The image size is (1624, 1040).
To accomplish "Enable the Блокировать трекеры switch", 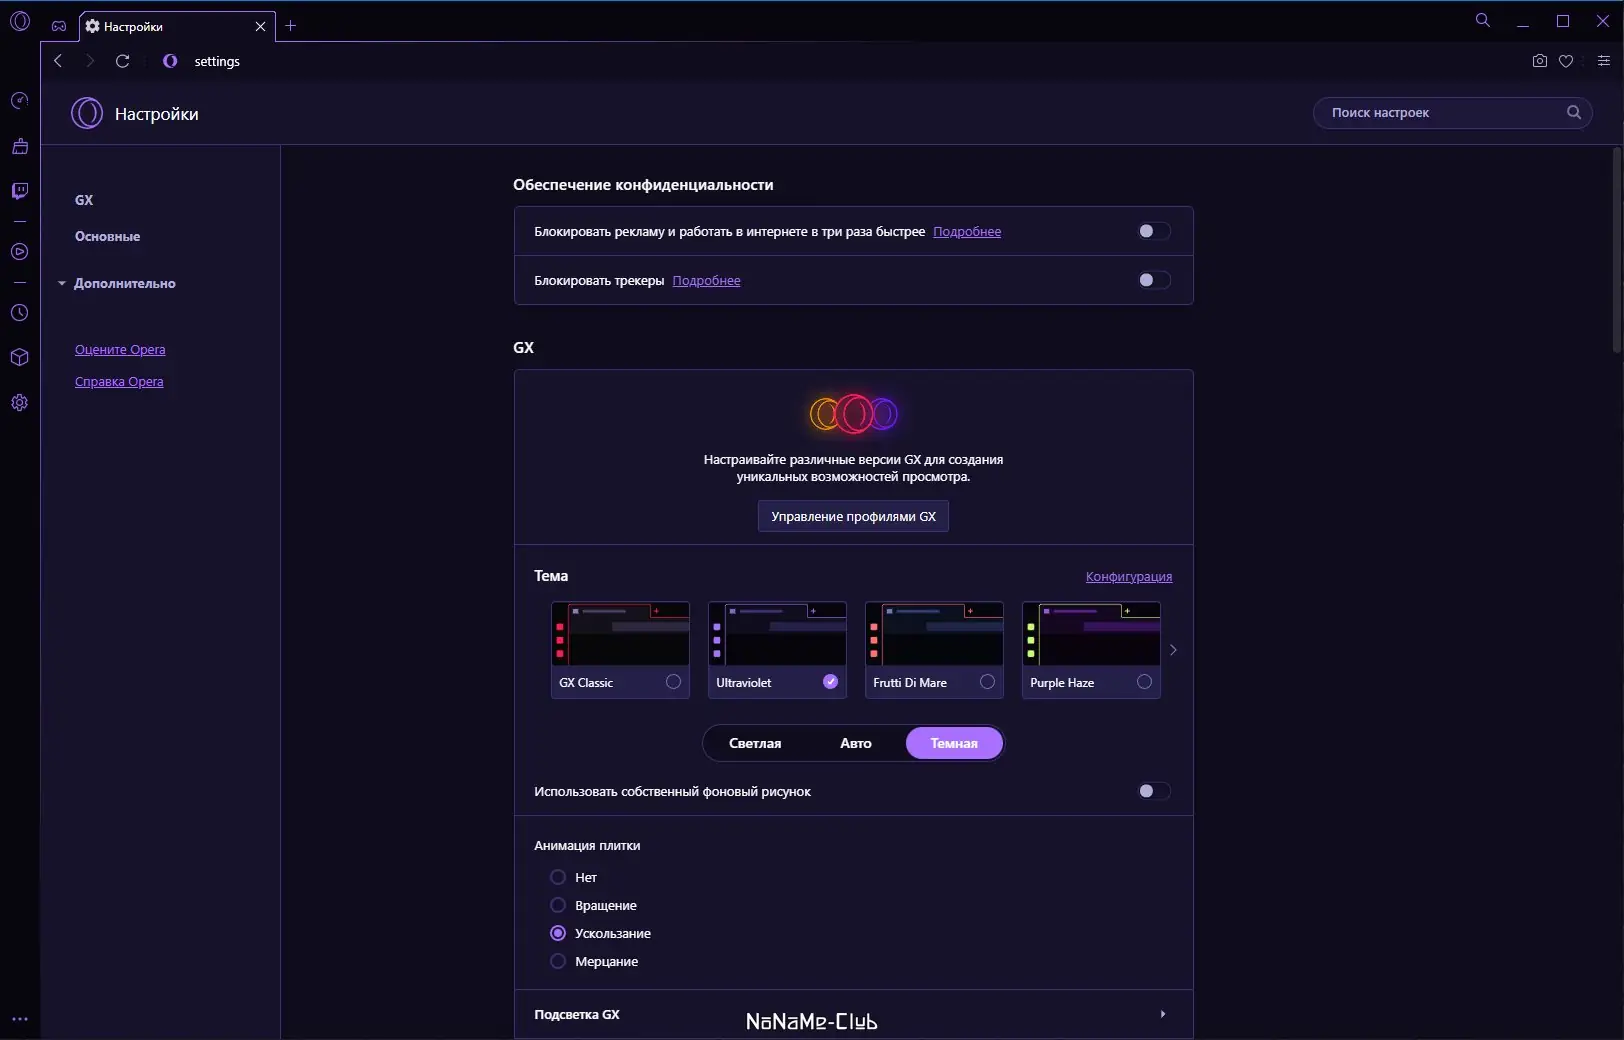I will click(1154, 280).
